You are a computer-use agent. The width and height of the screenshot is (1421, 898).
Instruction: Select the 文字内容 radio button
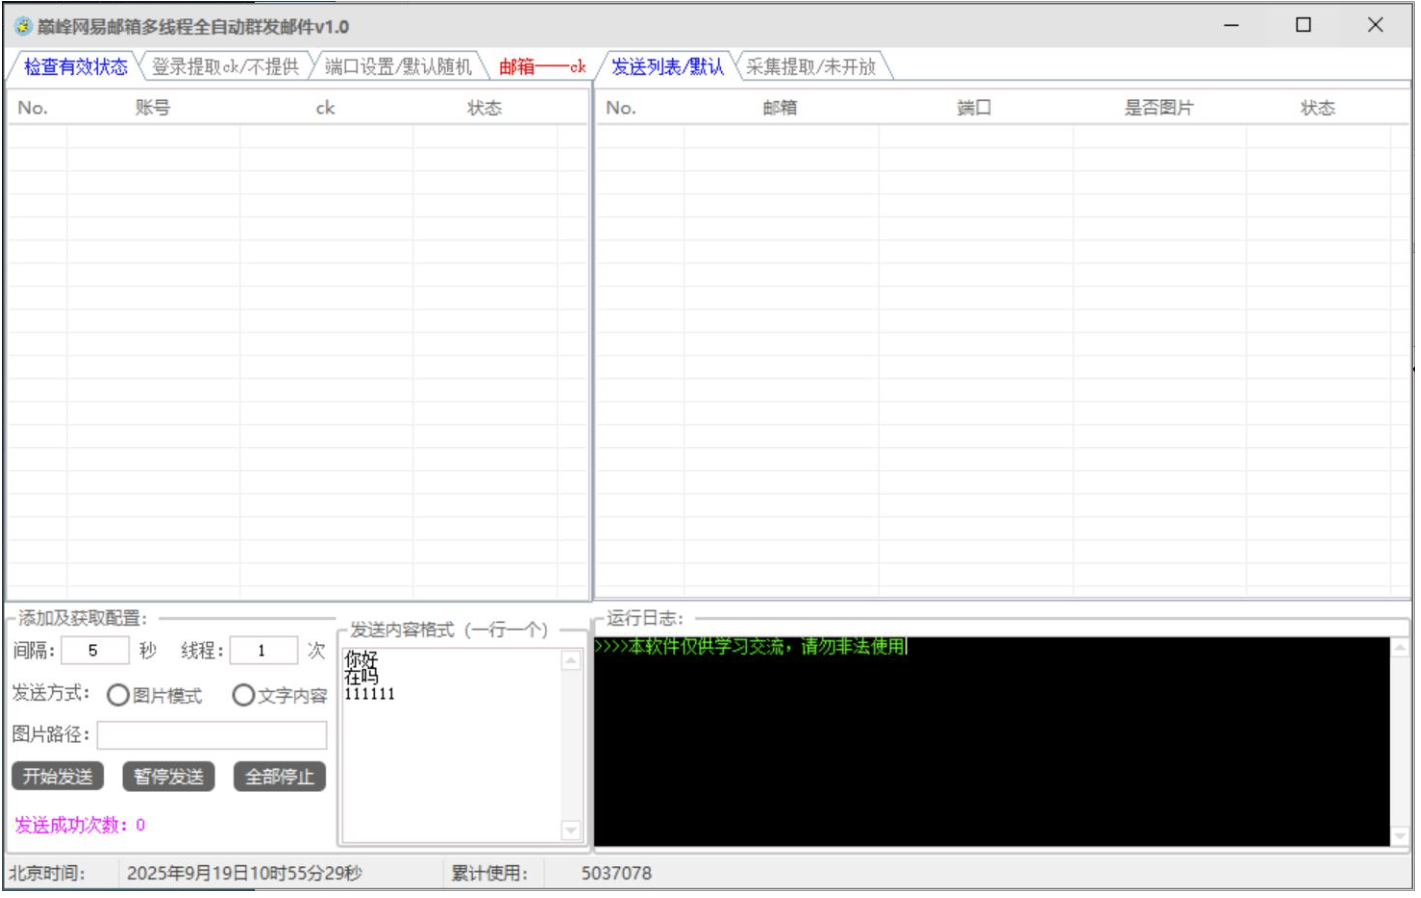(x=243, y=695)
